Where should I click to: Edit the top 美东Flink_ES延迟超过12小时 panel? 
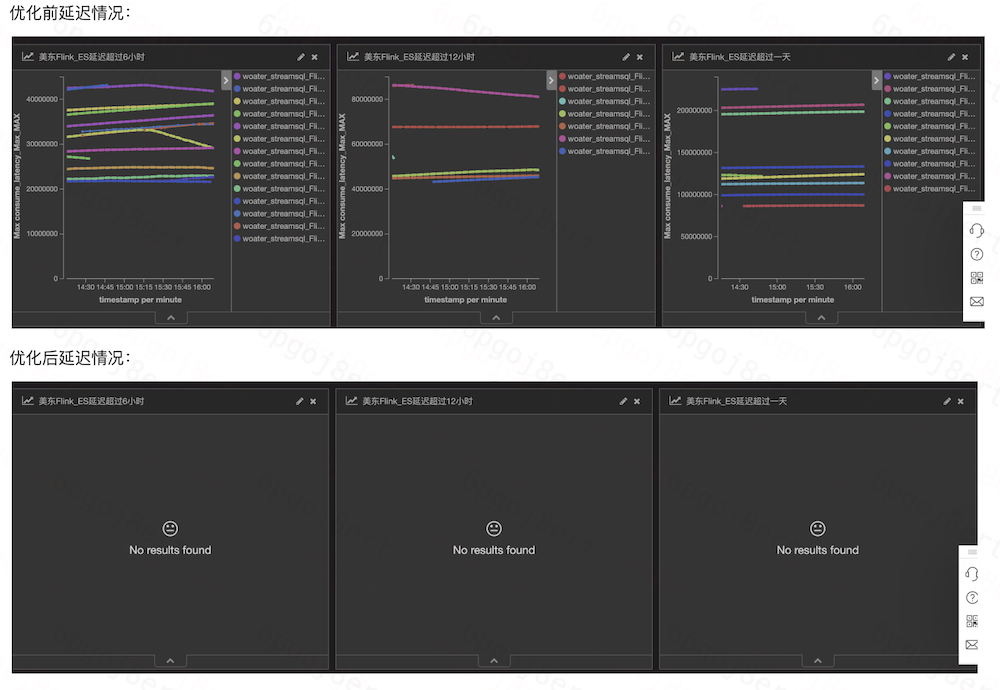(626, 57)
